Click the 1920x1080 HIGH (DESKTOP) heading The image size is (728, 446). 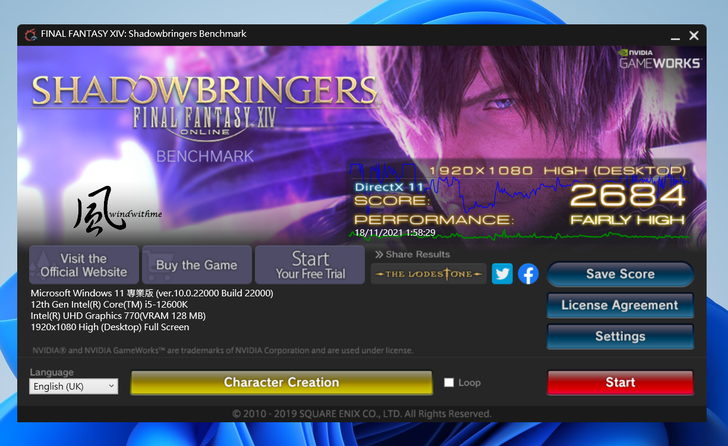[x=557, y=171]
